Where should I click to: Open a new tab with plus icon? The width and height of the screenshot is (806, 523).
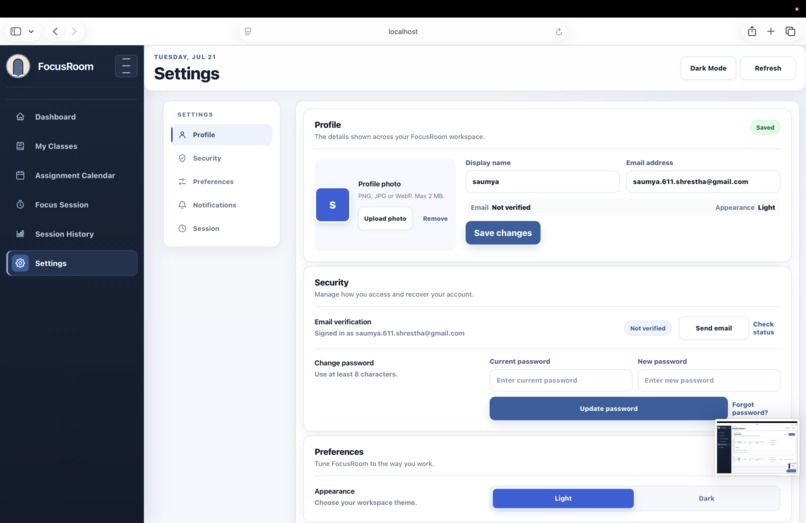[x=771, y=31]
